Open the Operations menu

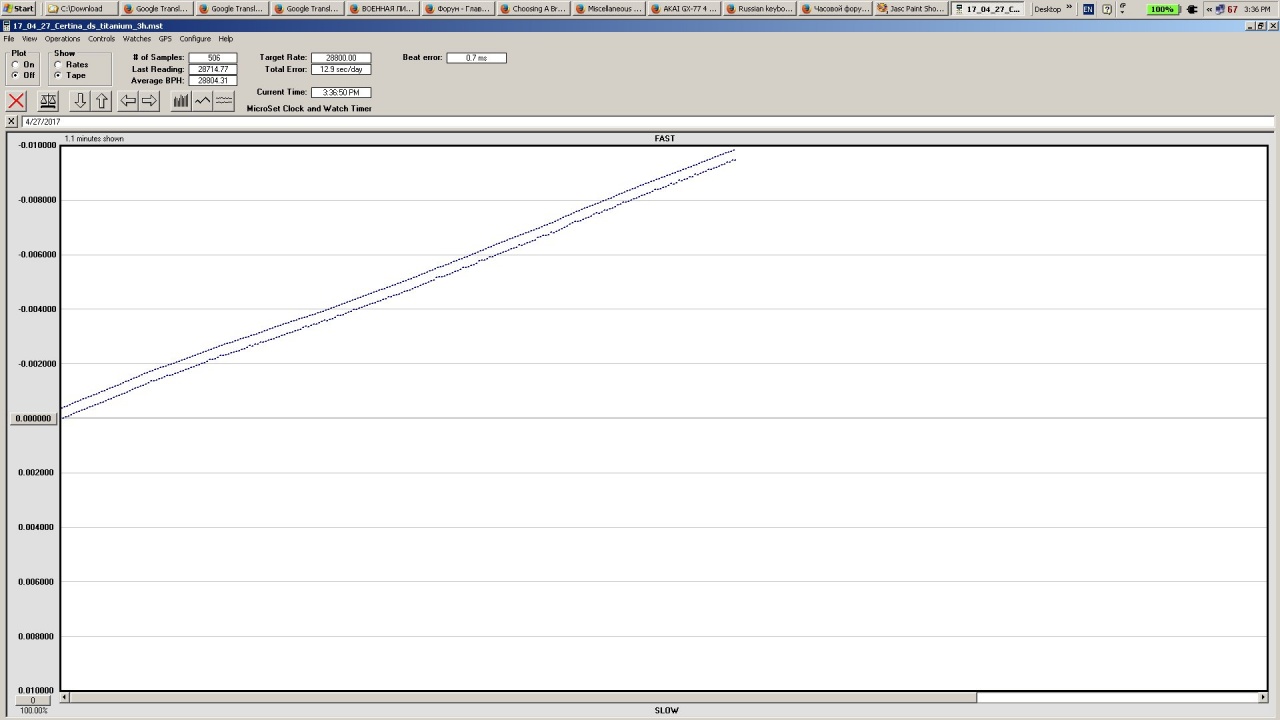point(62,39)
